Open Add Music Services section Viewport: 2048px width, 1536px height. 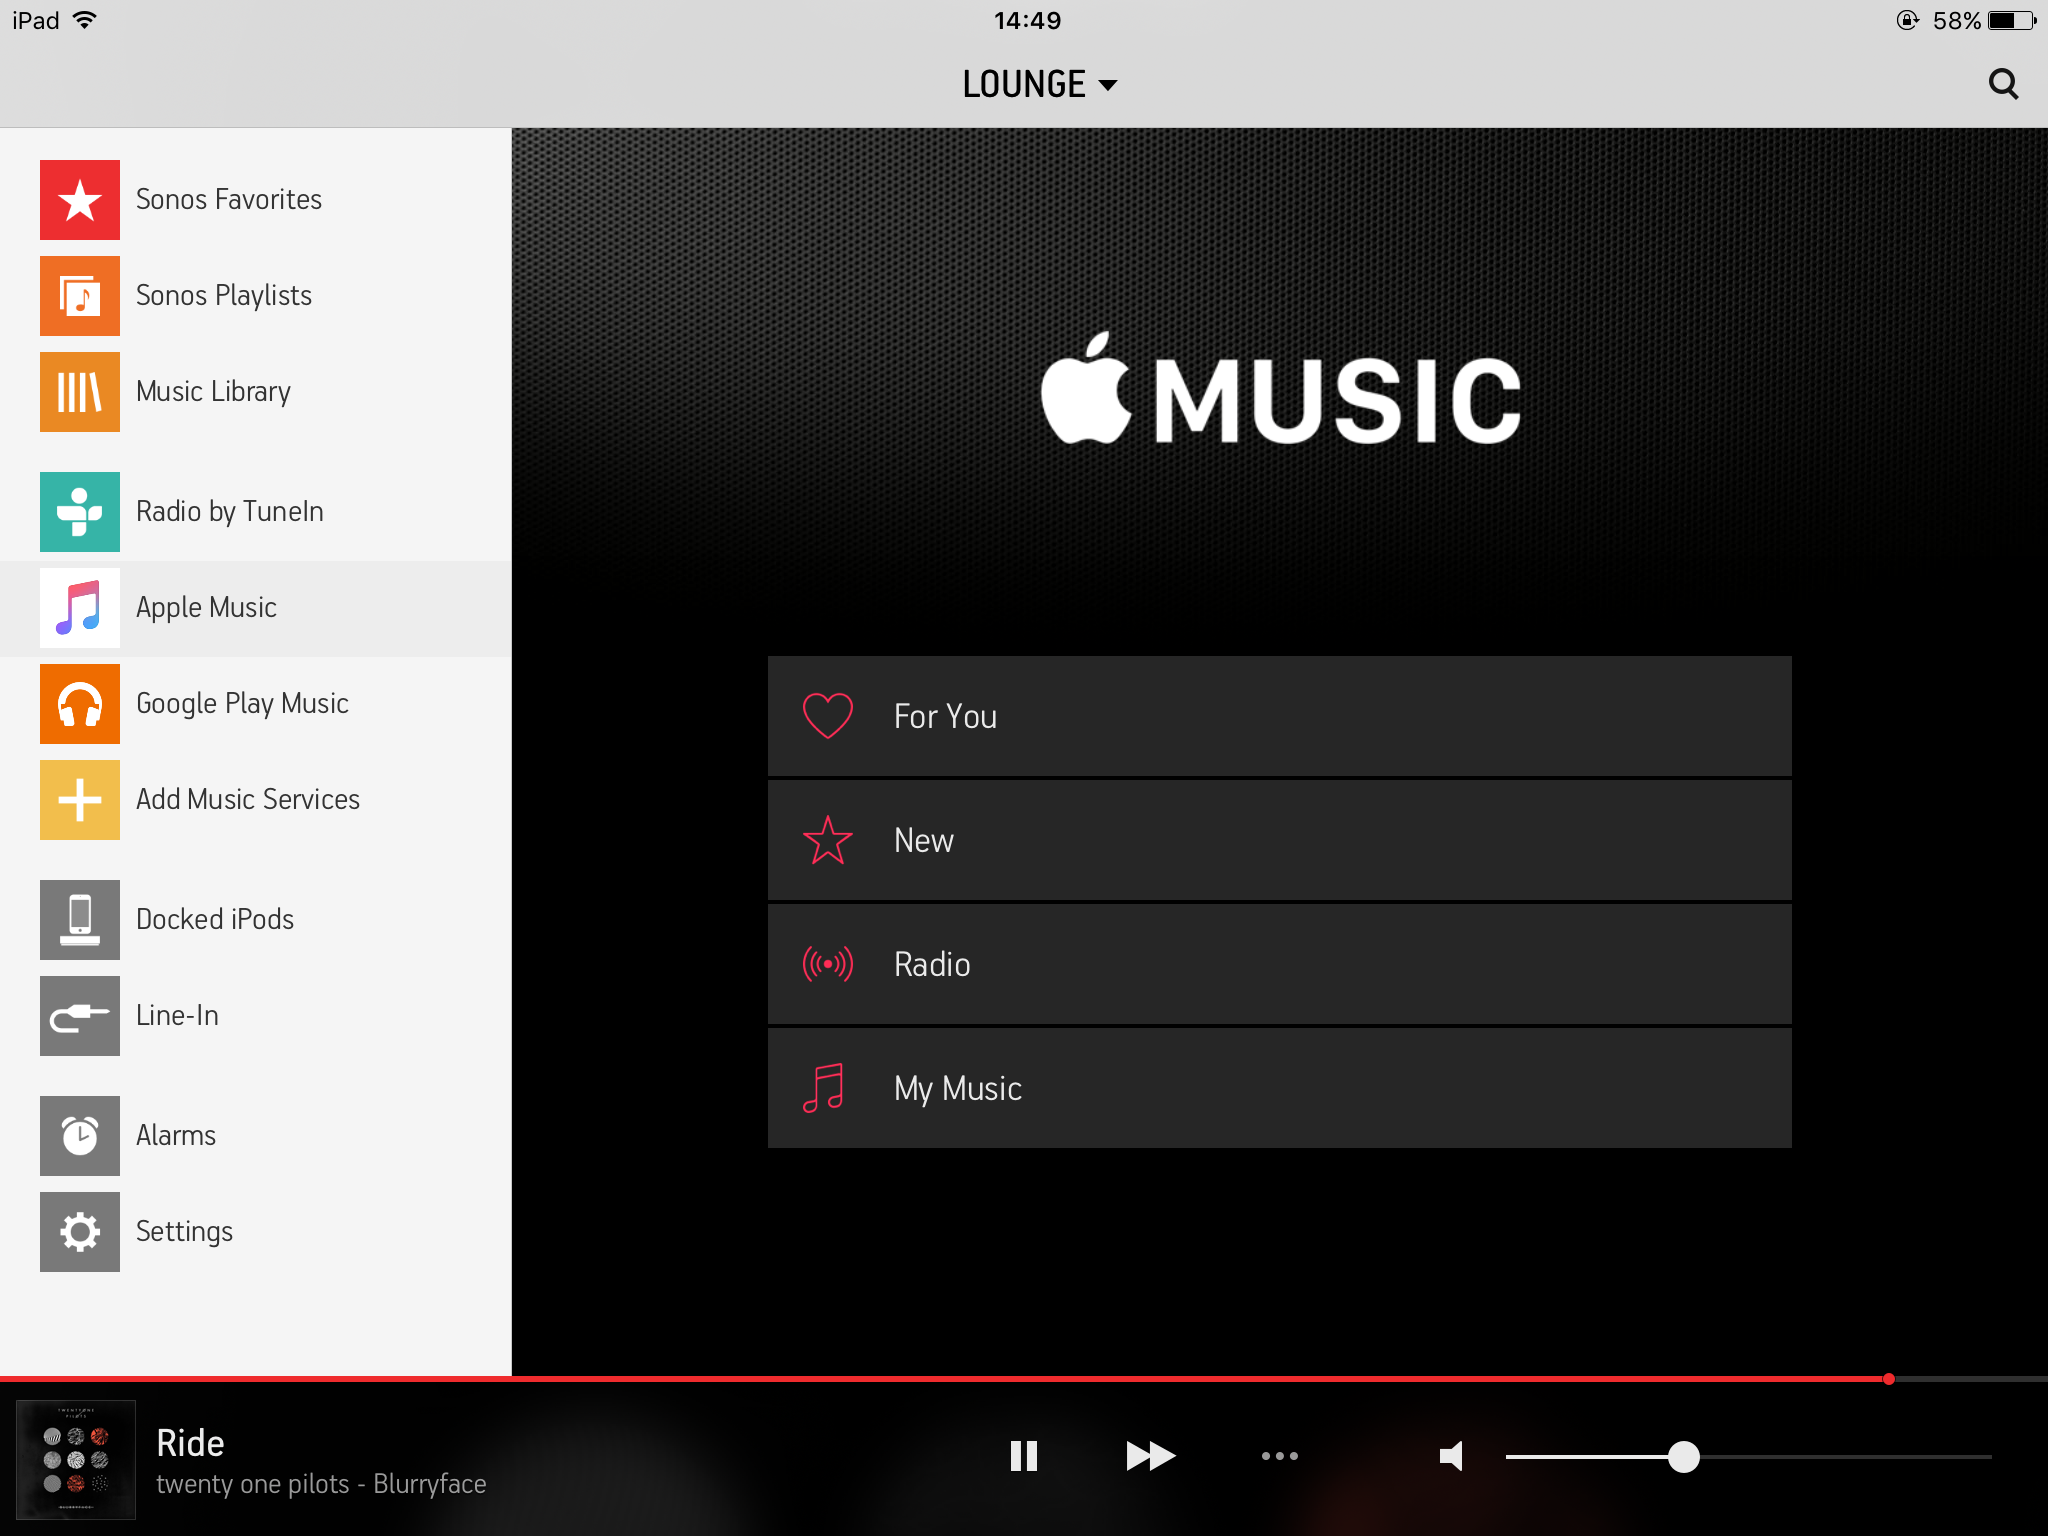pyautogui.click(x=248, y=799)
